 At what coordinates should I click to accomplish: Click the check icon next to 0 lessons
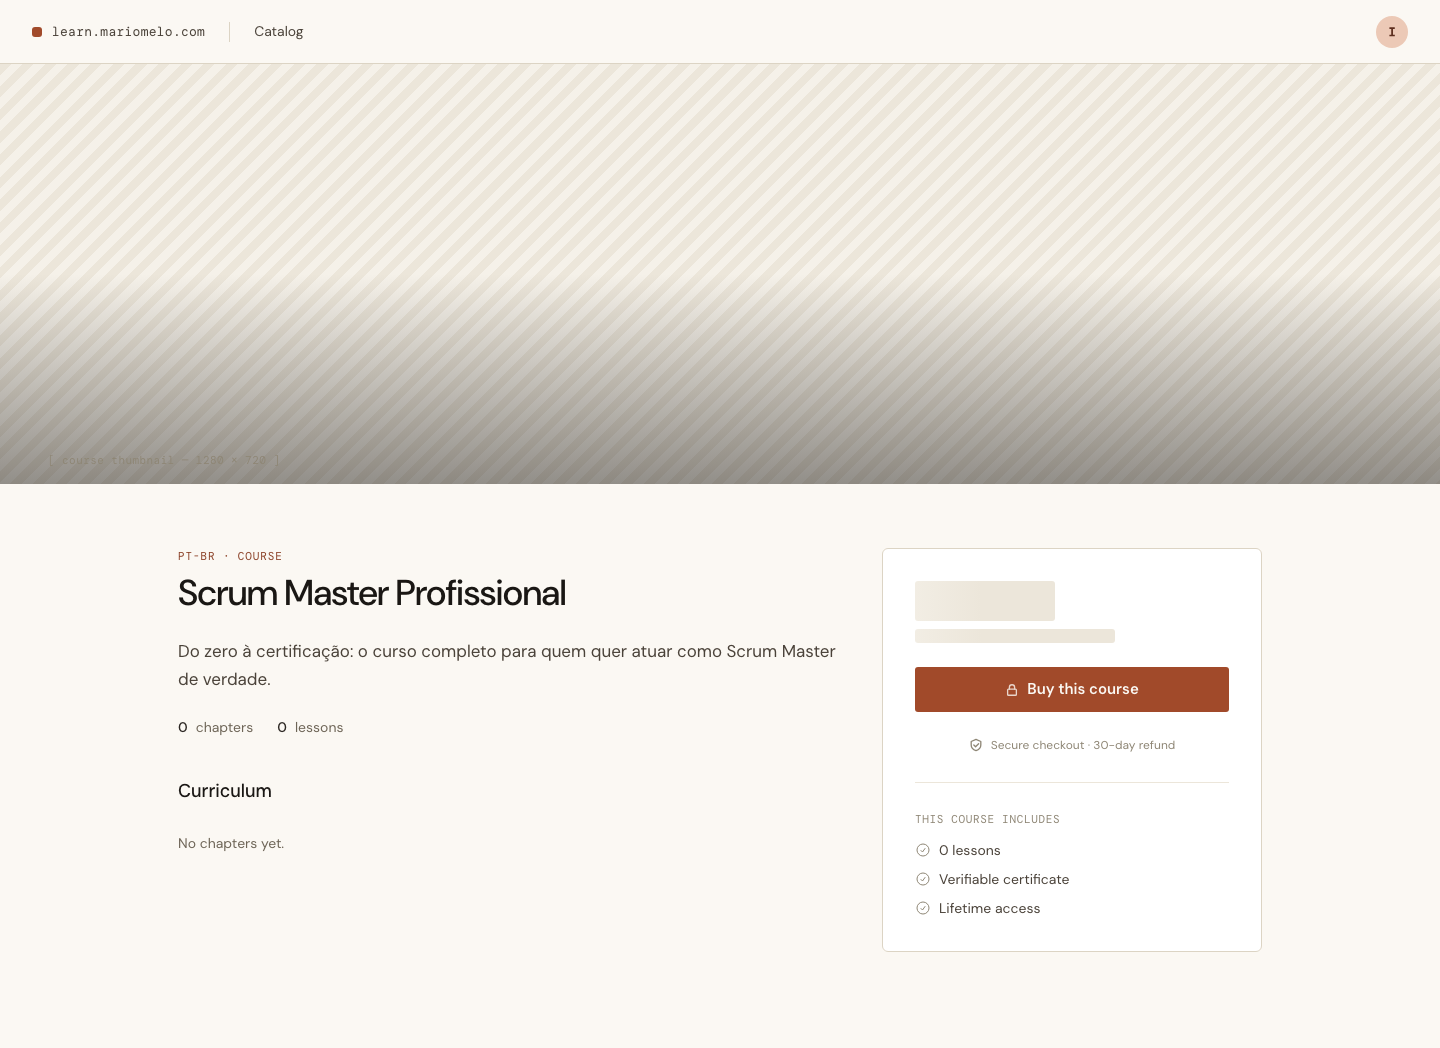coord(923,850)
